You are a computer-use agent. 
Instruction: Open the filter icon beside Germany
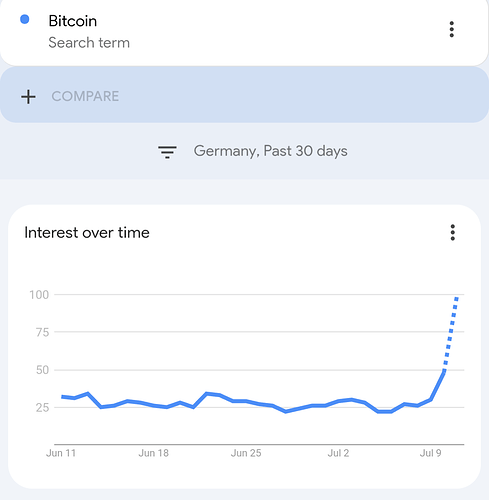click(x=167, y=152)
